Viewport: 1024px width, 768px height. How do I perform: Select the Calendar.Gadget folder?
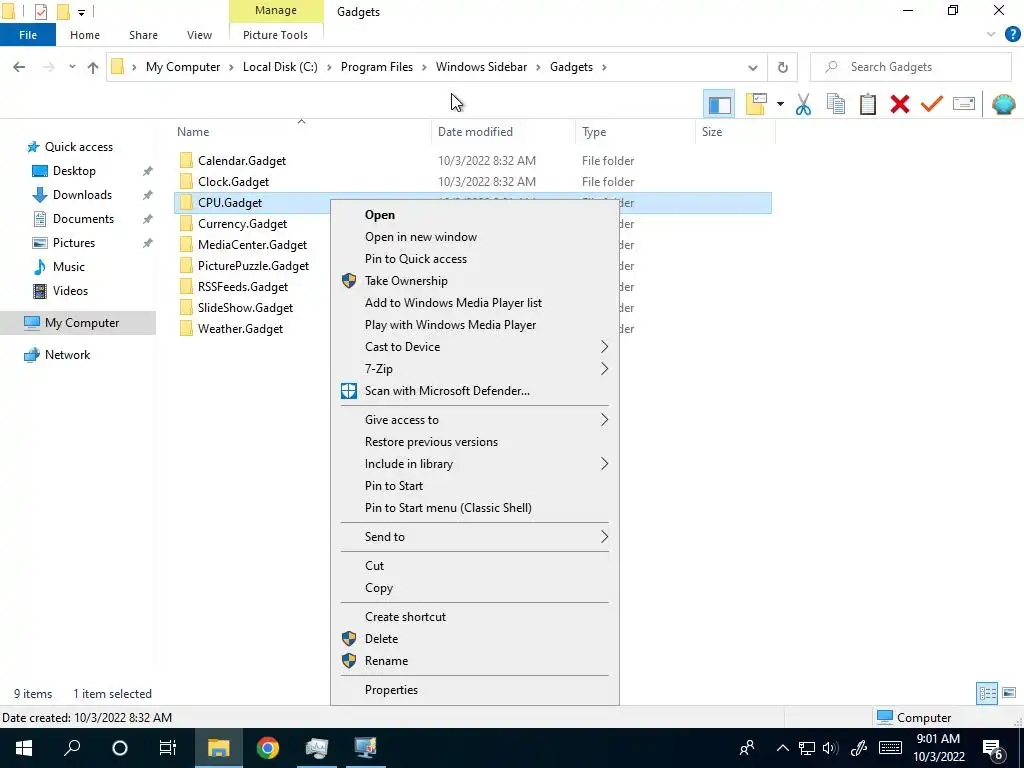242,161
